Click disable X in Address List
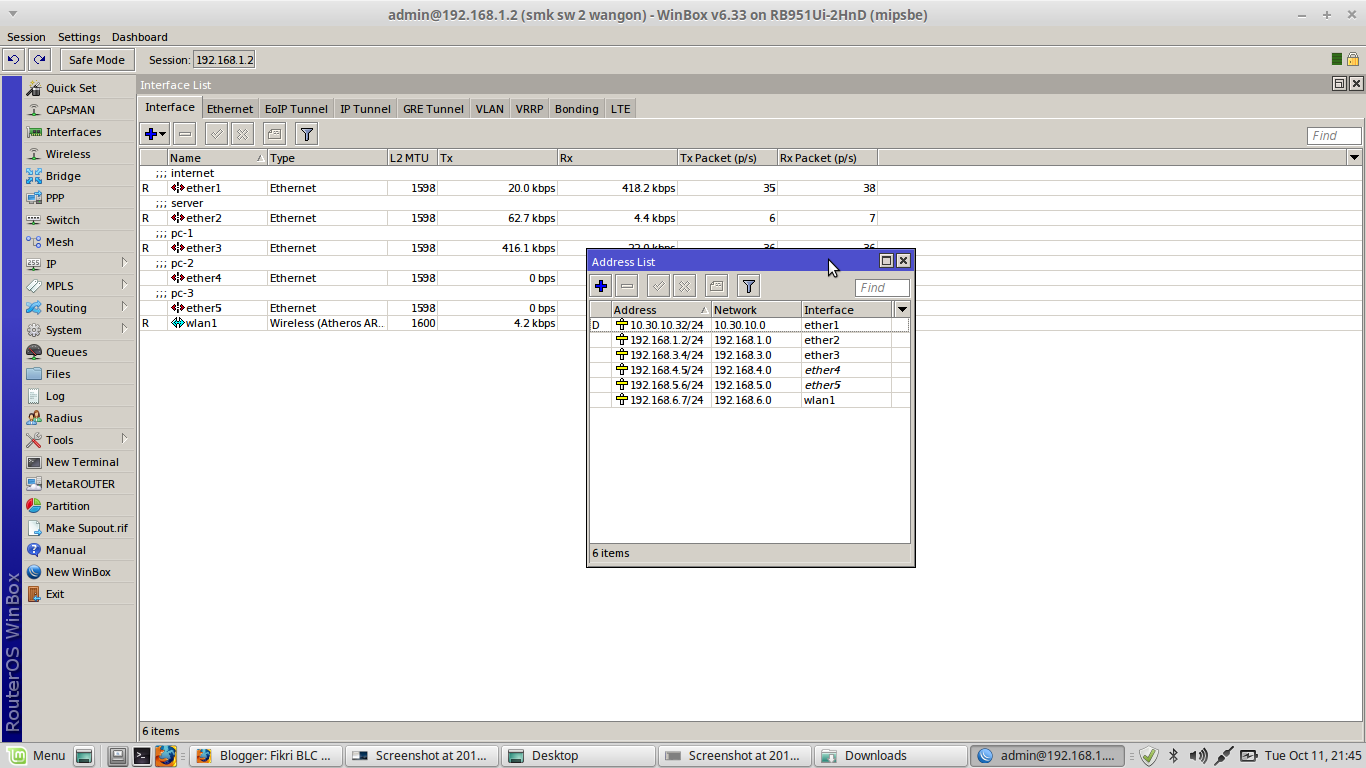The height and width of the screenshot is (768, 1366). [x=684, y=287]
